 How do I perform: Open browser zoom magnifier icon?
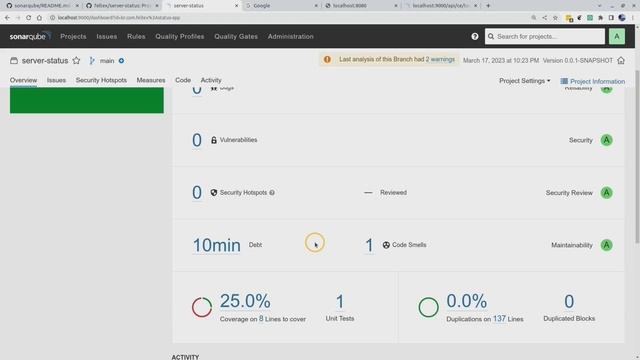click(x=534, y=18)
